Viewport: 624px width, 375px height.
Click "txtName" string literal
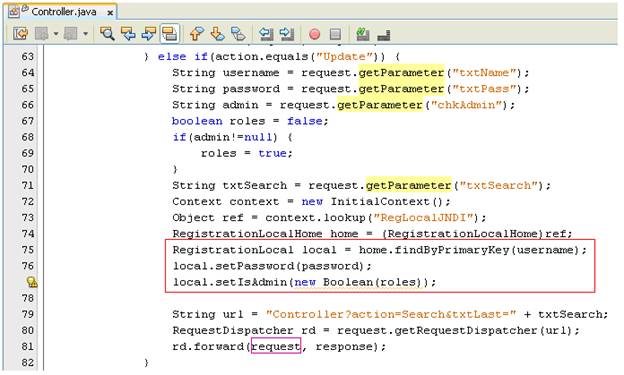click(x=484, y=73)
